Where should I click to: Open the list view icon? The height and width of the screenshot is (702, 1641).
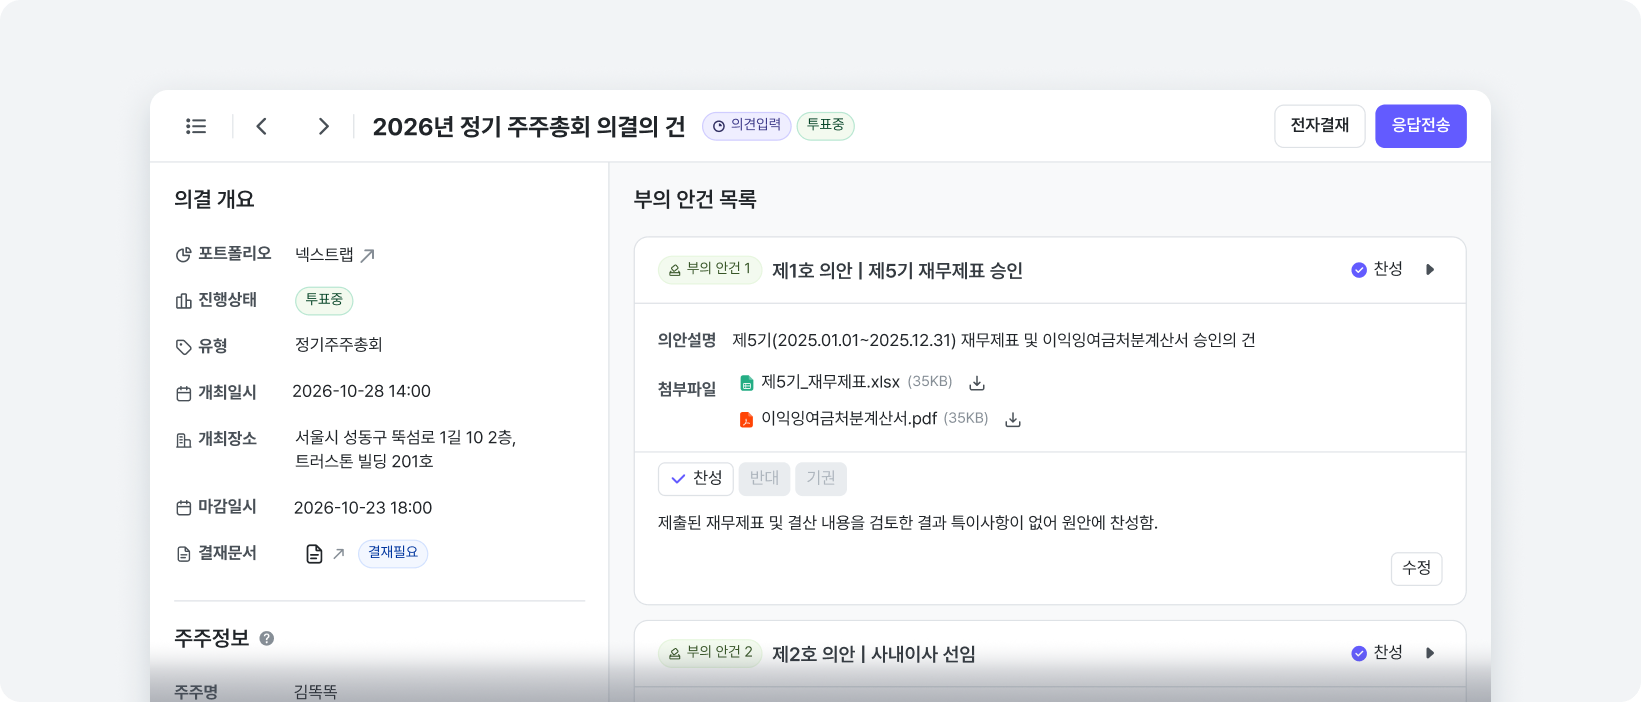tap(196, 126)
